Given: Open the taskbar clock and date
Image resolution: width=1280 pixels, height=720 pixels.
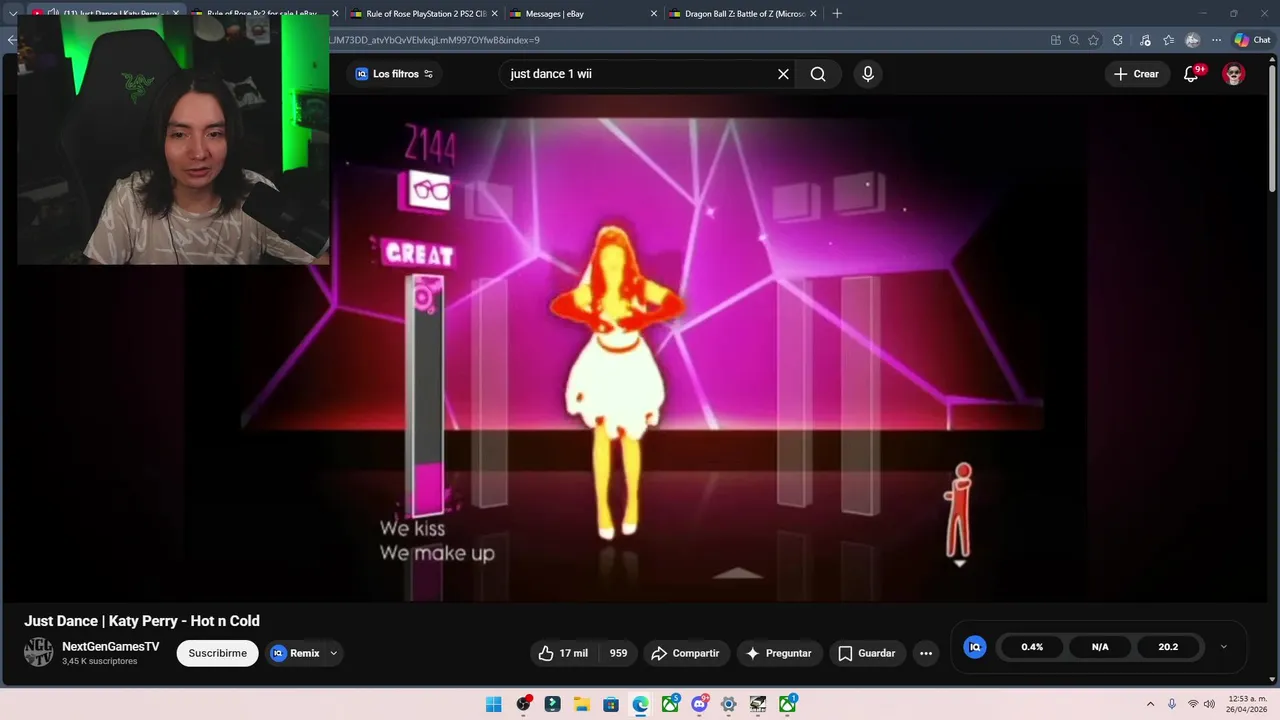Looking at the screenshot, I should click(1247, 704).
